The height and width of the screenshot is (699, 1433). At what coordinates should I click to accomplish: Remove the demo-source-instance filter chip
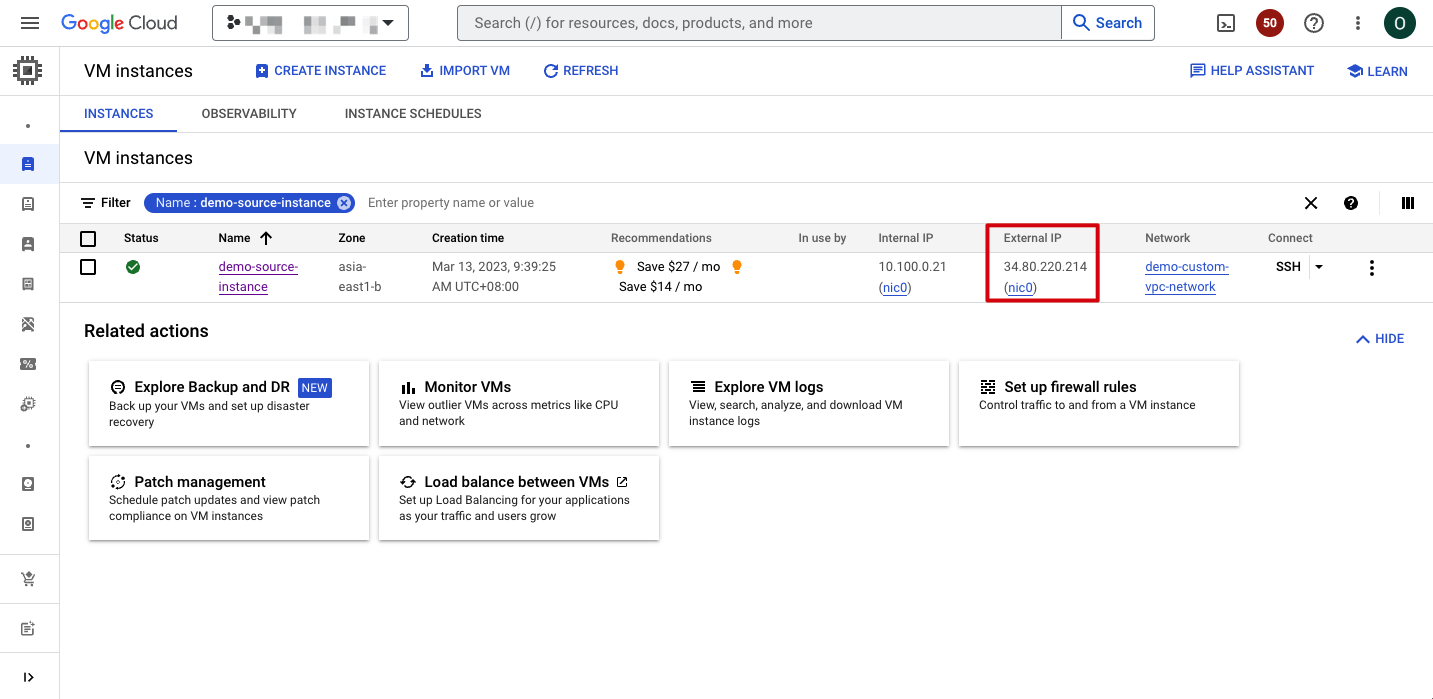(x=344, y=203)
